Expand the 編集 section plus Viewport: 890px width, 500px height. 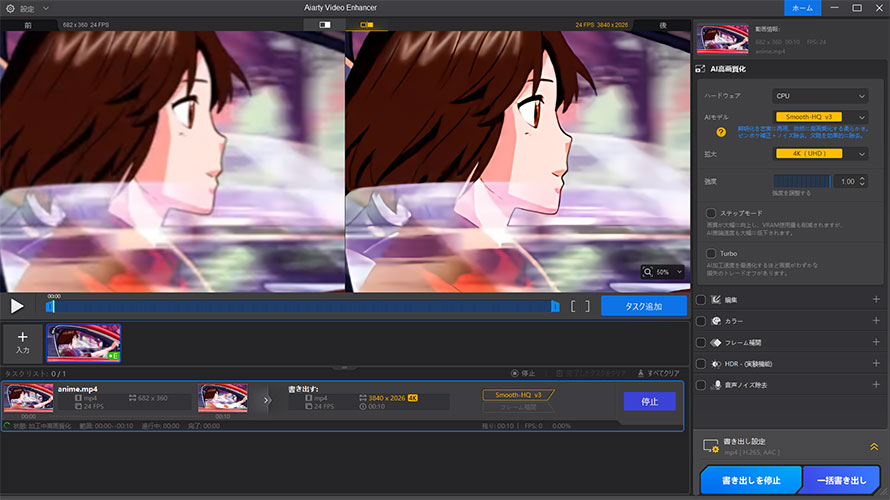[876, 300]
